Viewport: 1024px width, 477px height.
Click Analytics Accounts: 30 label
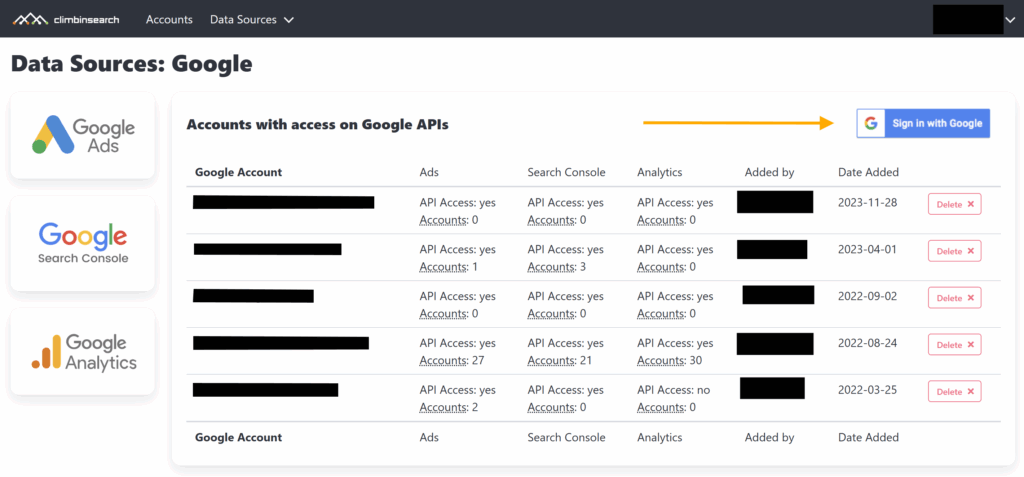(667, 361)
